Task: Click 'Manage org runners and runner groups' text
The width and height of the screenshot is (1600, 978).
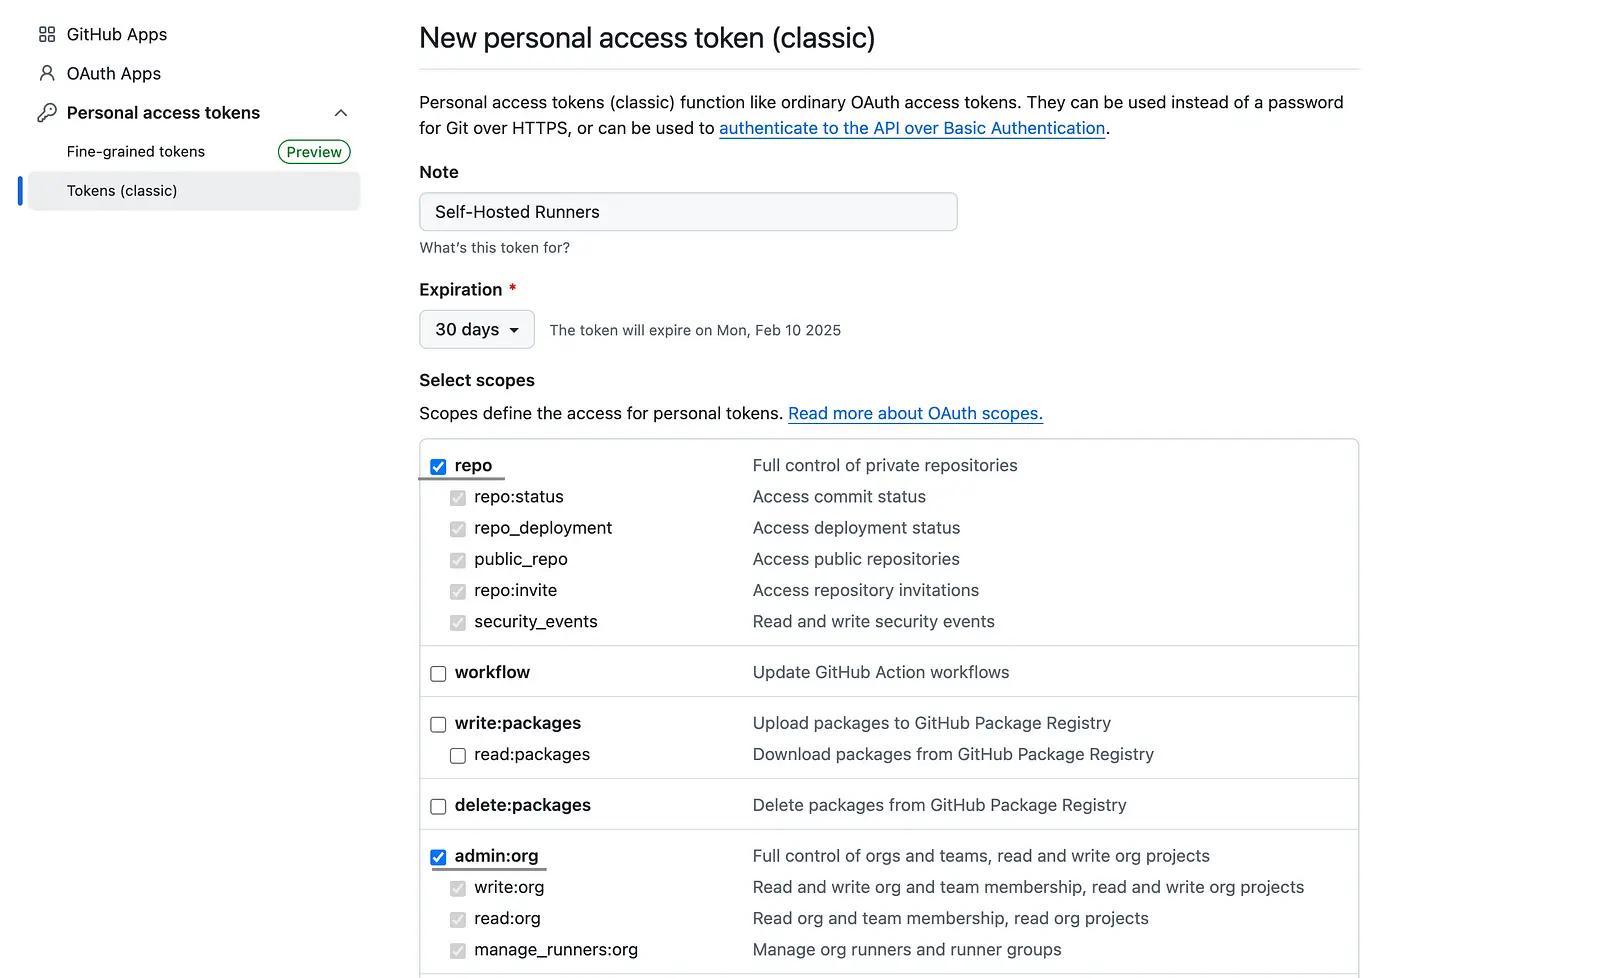Action: tap(907, 950)
